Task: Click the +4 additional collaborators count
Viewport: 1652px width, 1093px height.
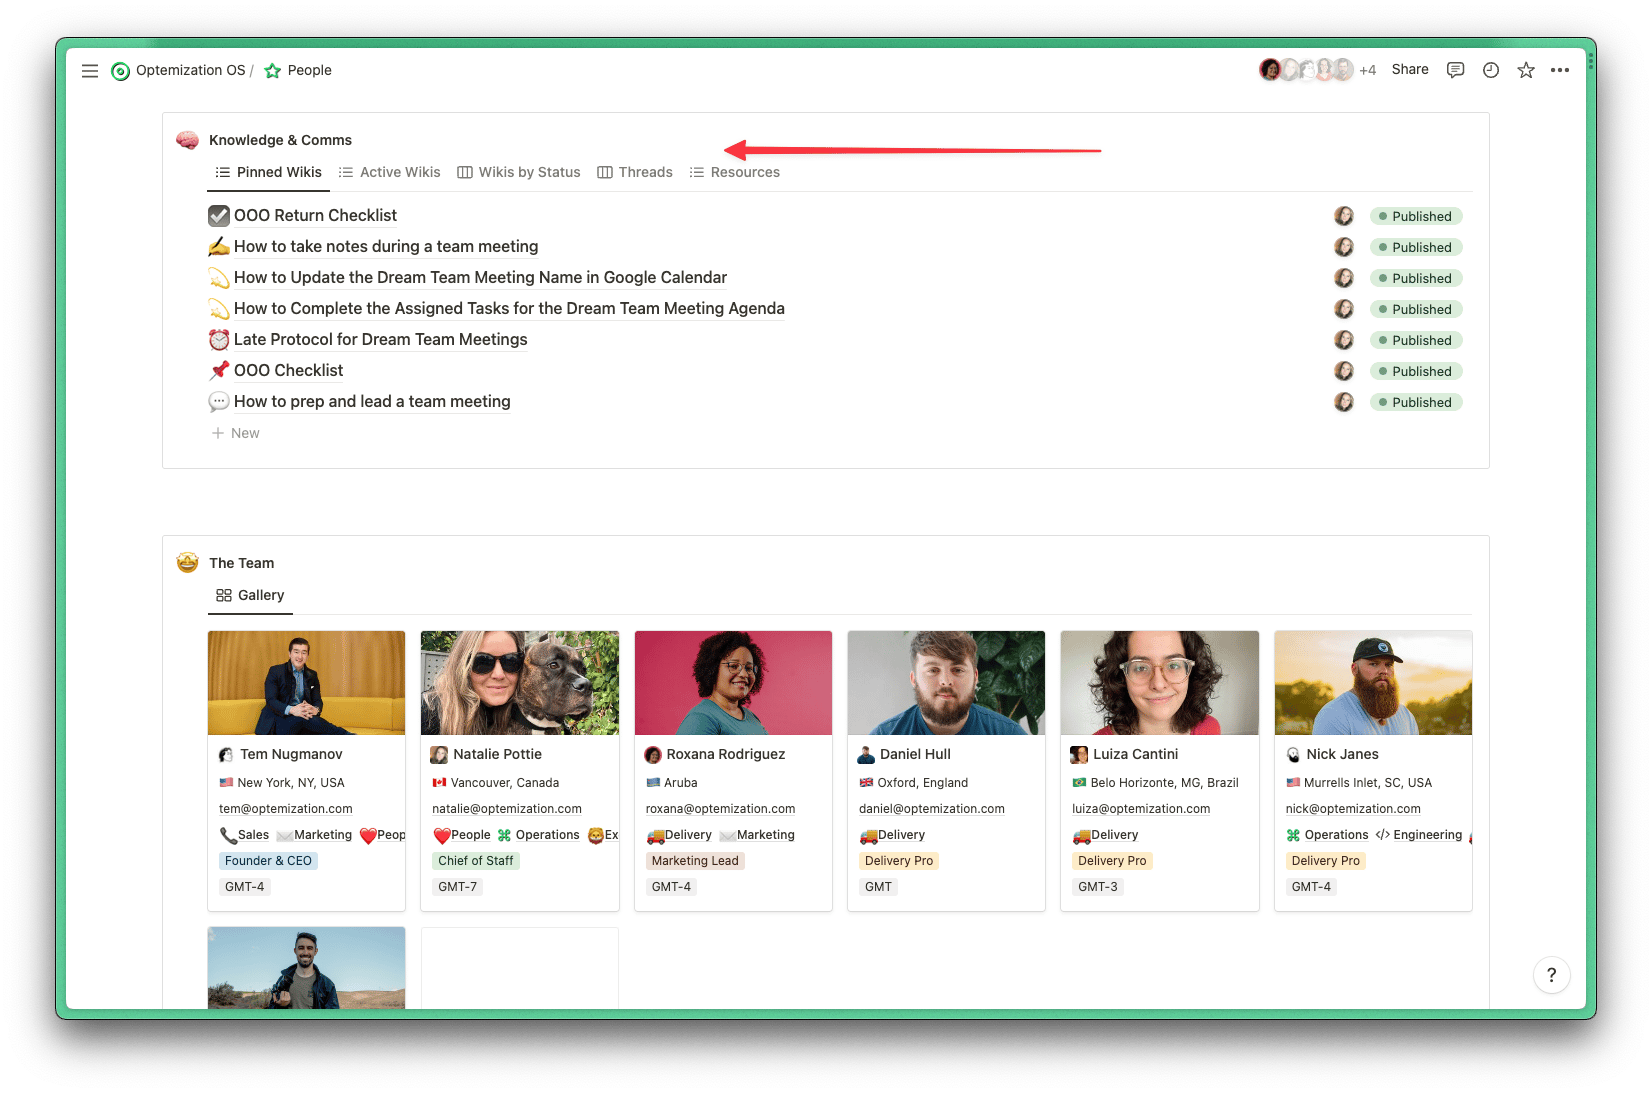Action: coord(1368,70)
